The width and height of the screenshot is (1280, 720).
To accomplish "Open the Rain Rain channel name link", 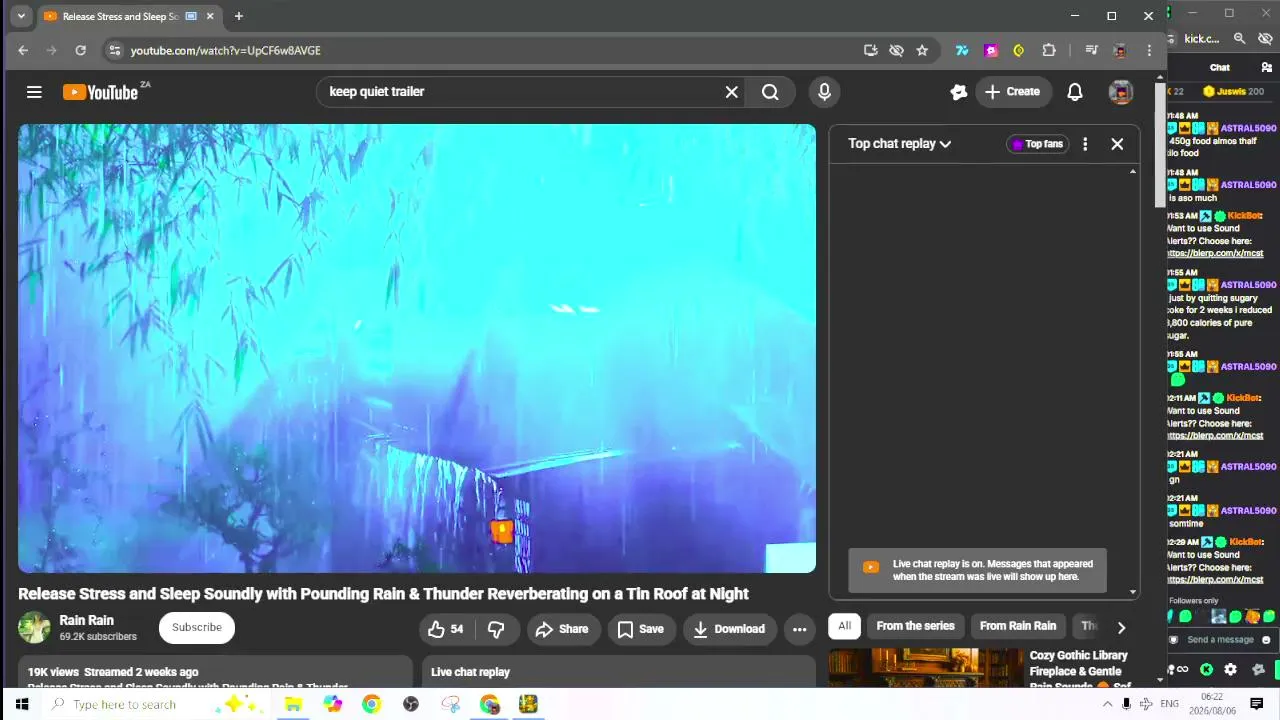I will [87, 620].
